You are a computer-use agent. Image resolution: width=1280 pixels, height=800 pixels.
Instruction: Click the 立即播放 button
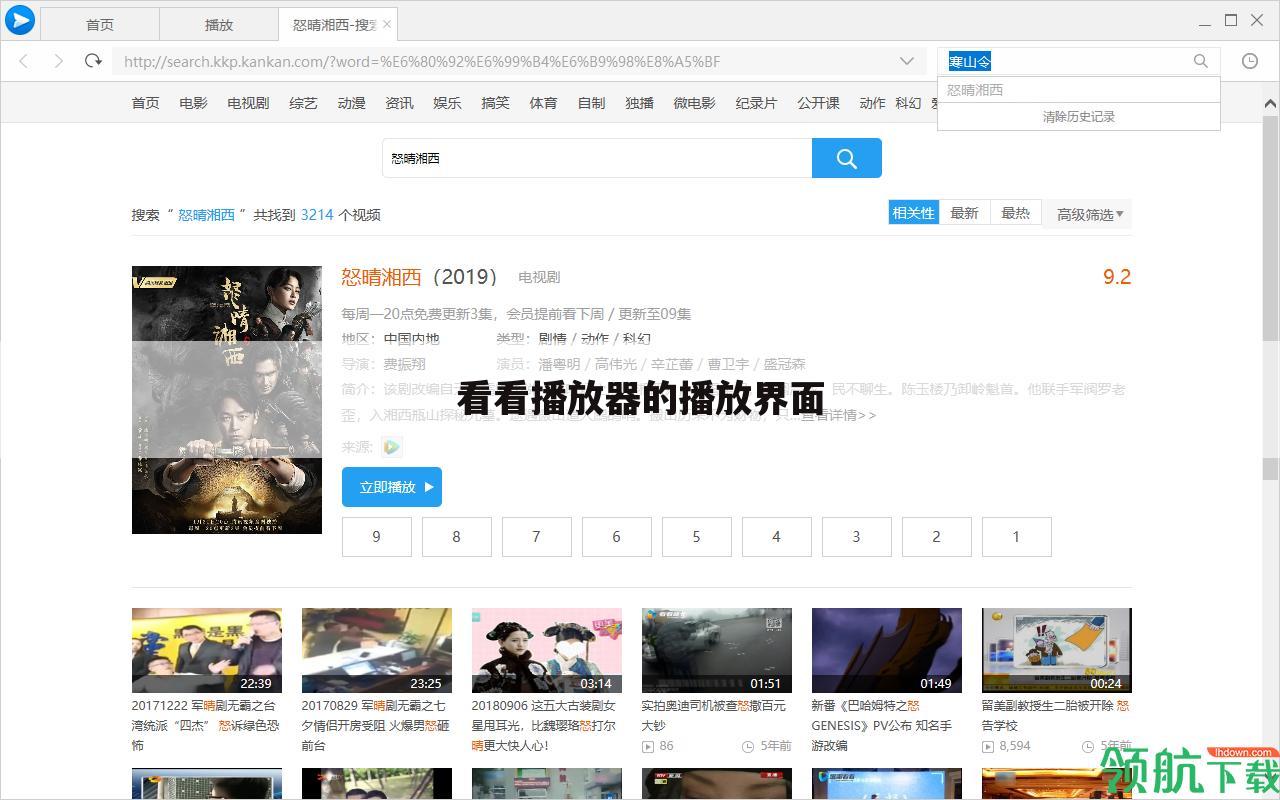[392, 487]
